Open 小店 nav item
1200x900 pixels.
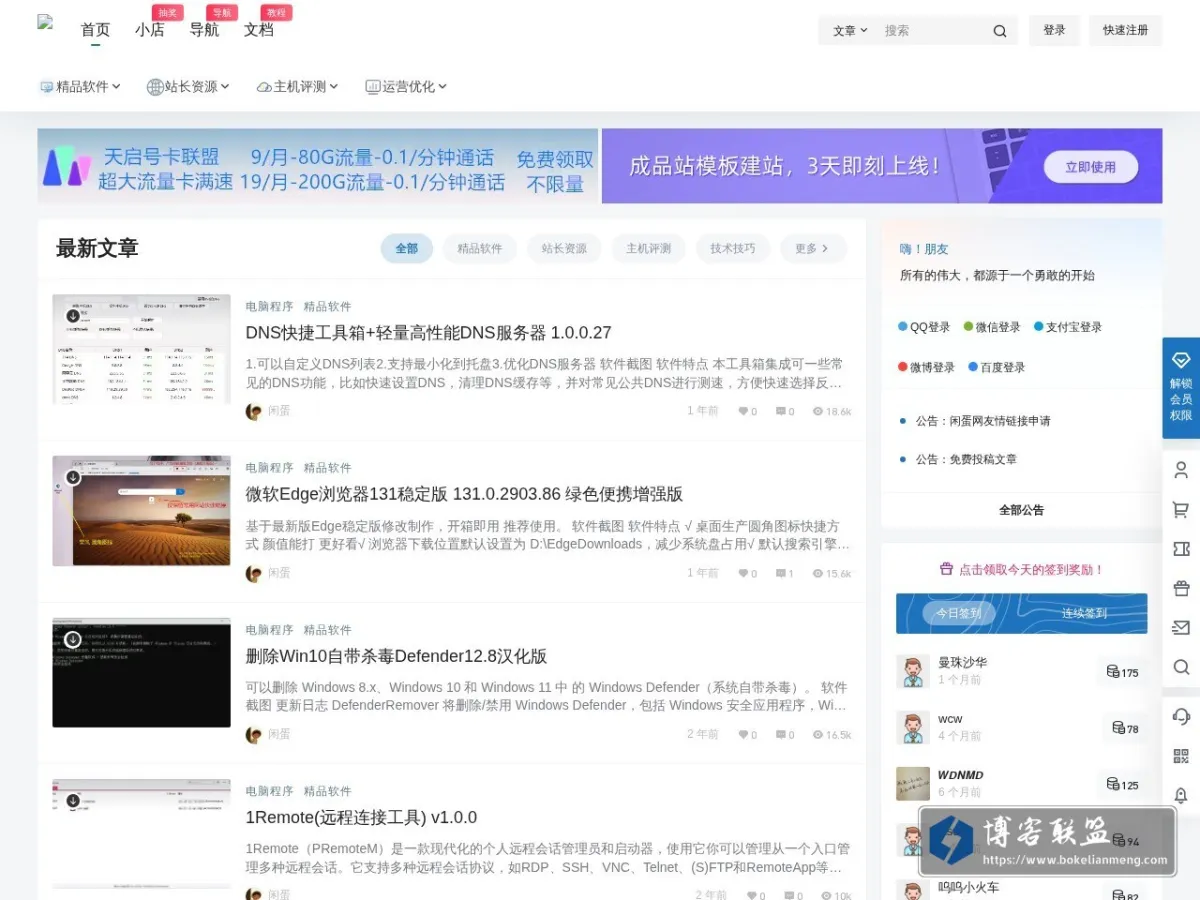pyautogui.click(x=150, y=30)
